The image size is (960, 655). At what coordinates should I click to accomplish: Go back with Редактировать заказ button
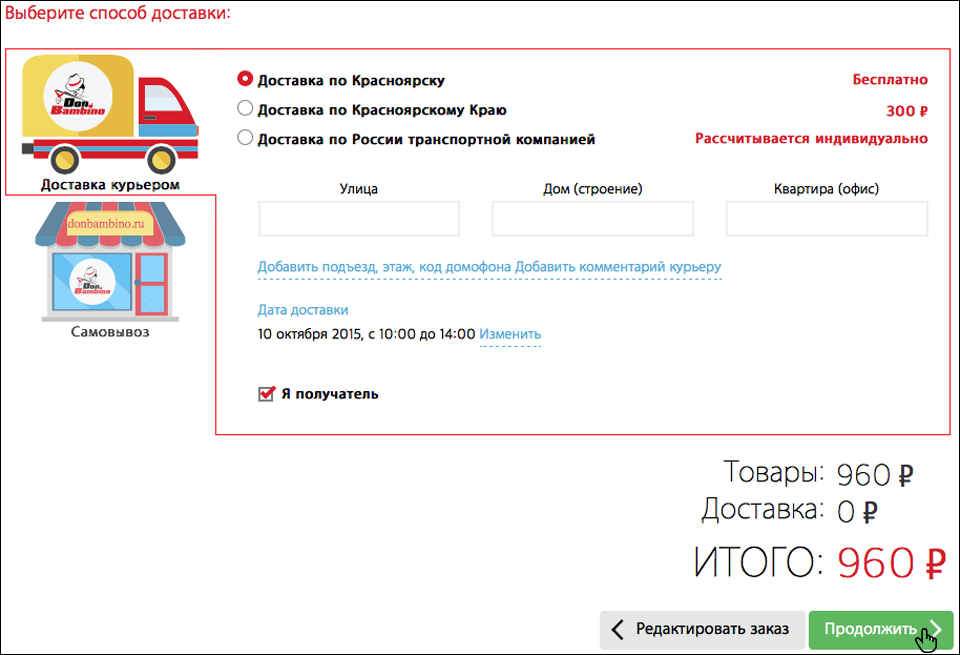click(x=702, y=629)
